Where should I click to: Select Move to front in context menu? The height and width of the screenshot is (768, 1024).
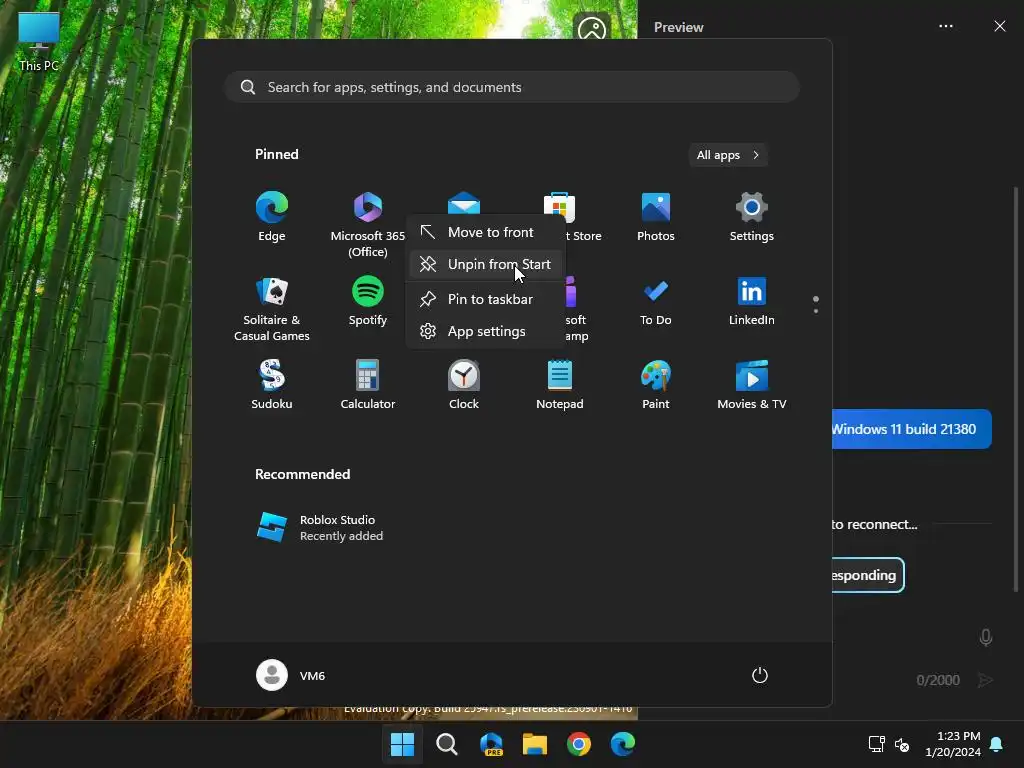point(484,232)
